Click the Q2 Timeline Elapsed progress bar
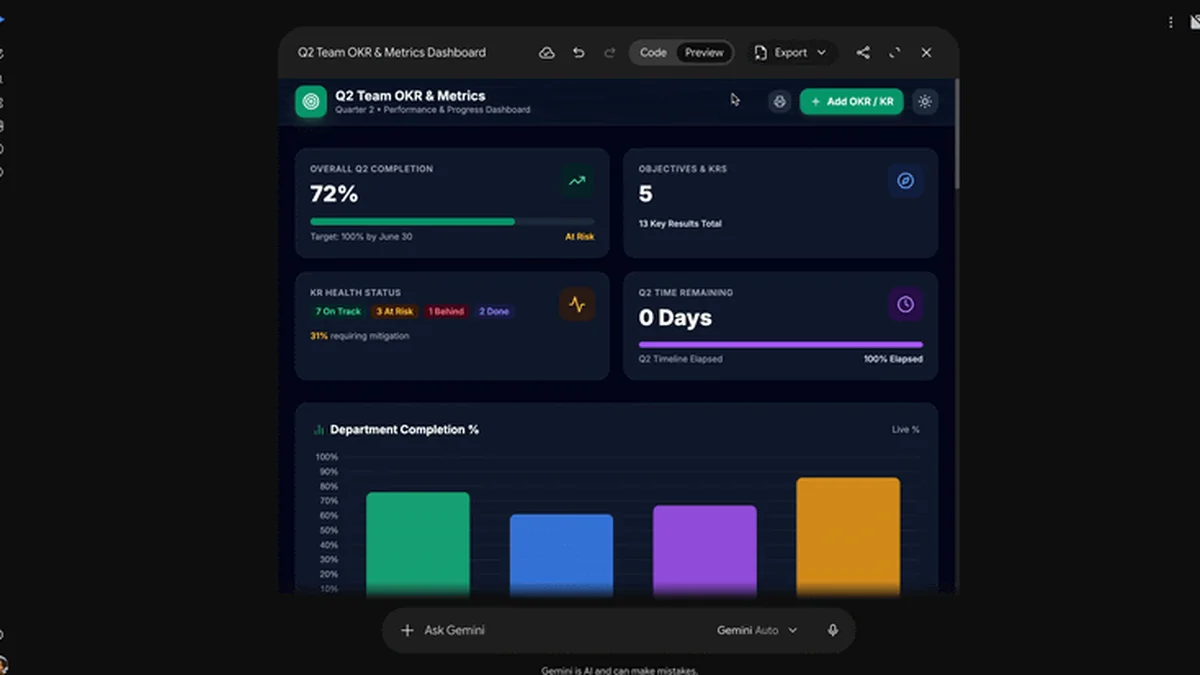 click(780, 345)
